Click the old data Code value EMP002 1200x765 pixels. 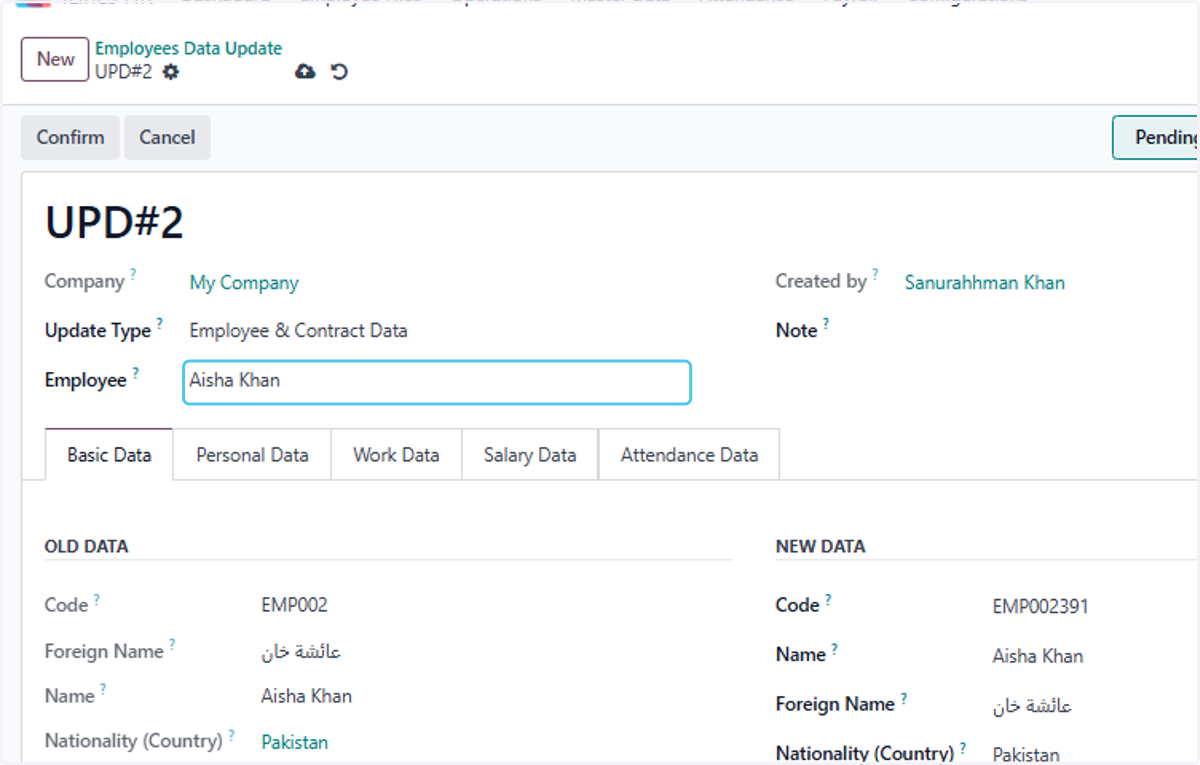tap(294, 605)
